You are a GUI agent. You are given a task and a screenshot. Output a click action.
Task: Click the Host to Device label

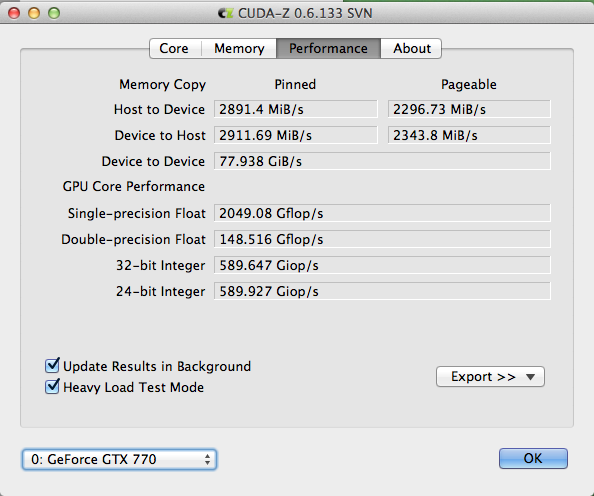(x=159, y=110)
